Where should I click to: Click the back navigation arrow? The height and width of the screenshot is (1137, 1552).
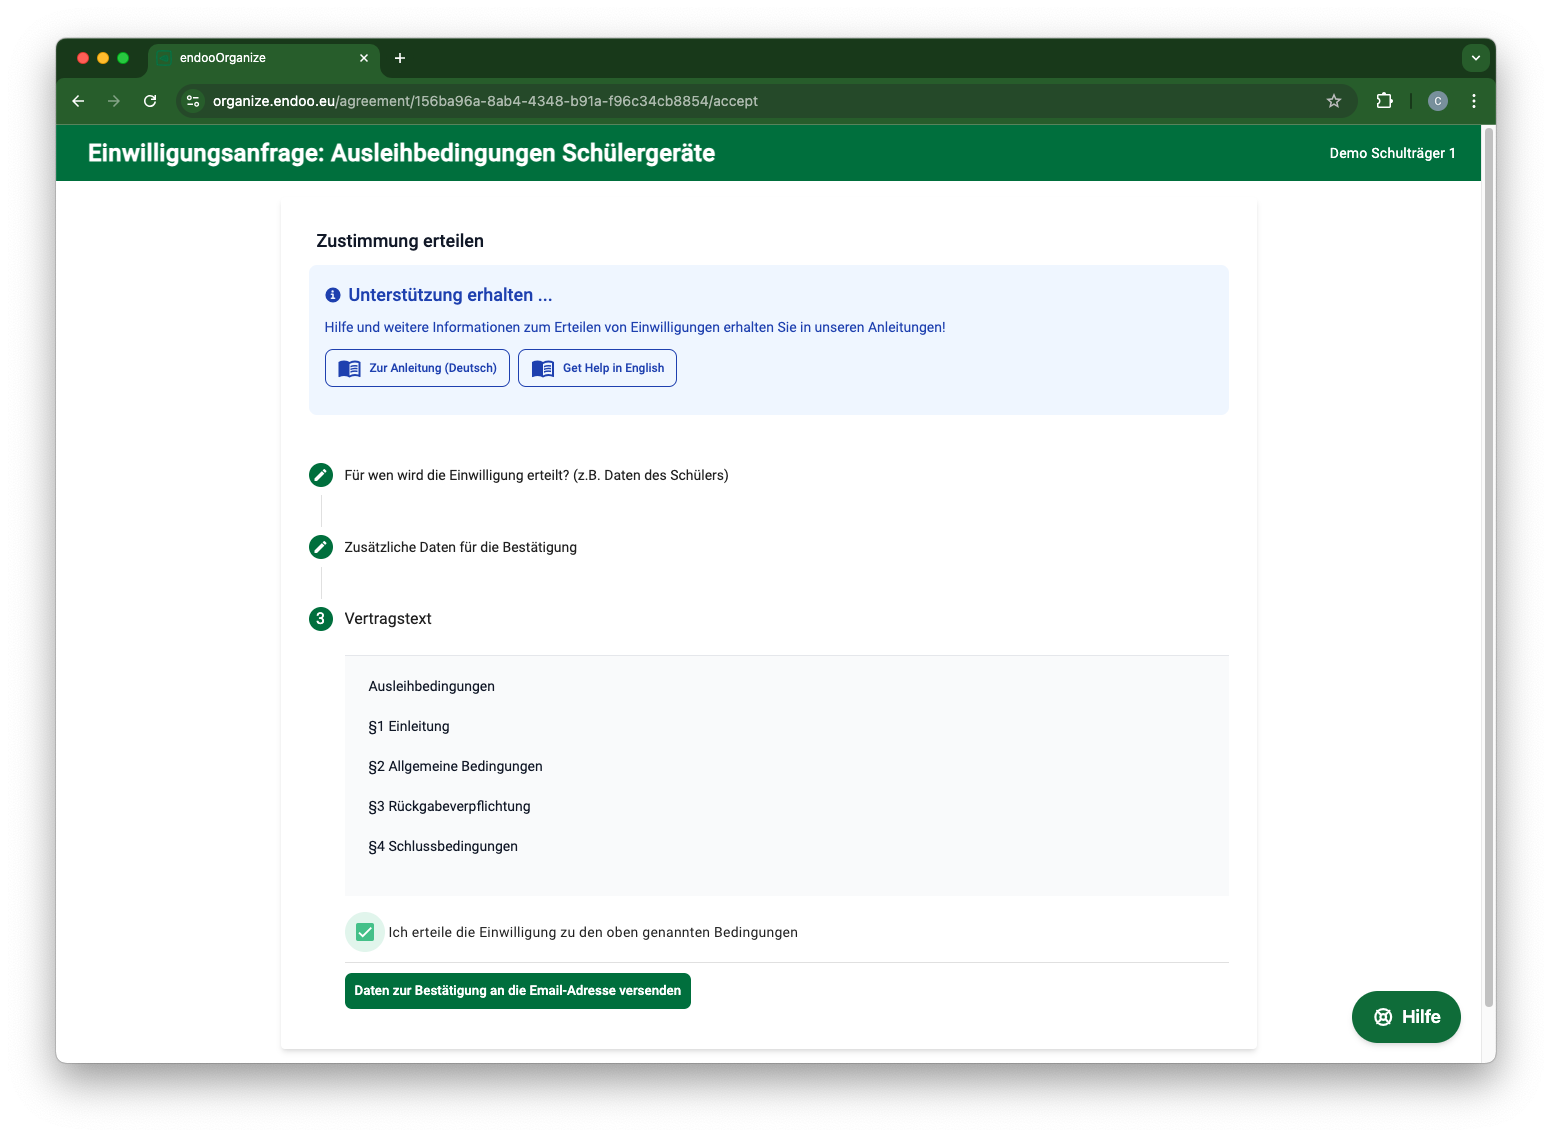click(78, 101)
